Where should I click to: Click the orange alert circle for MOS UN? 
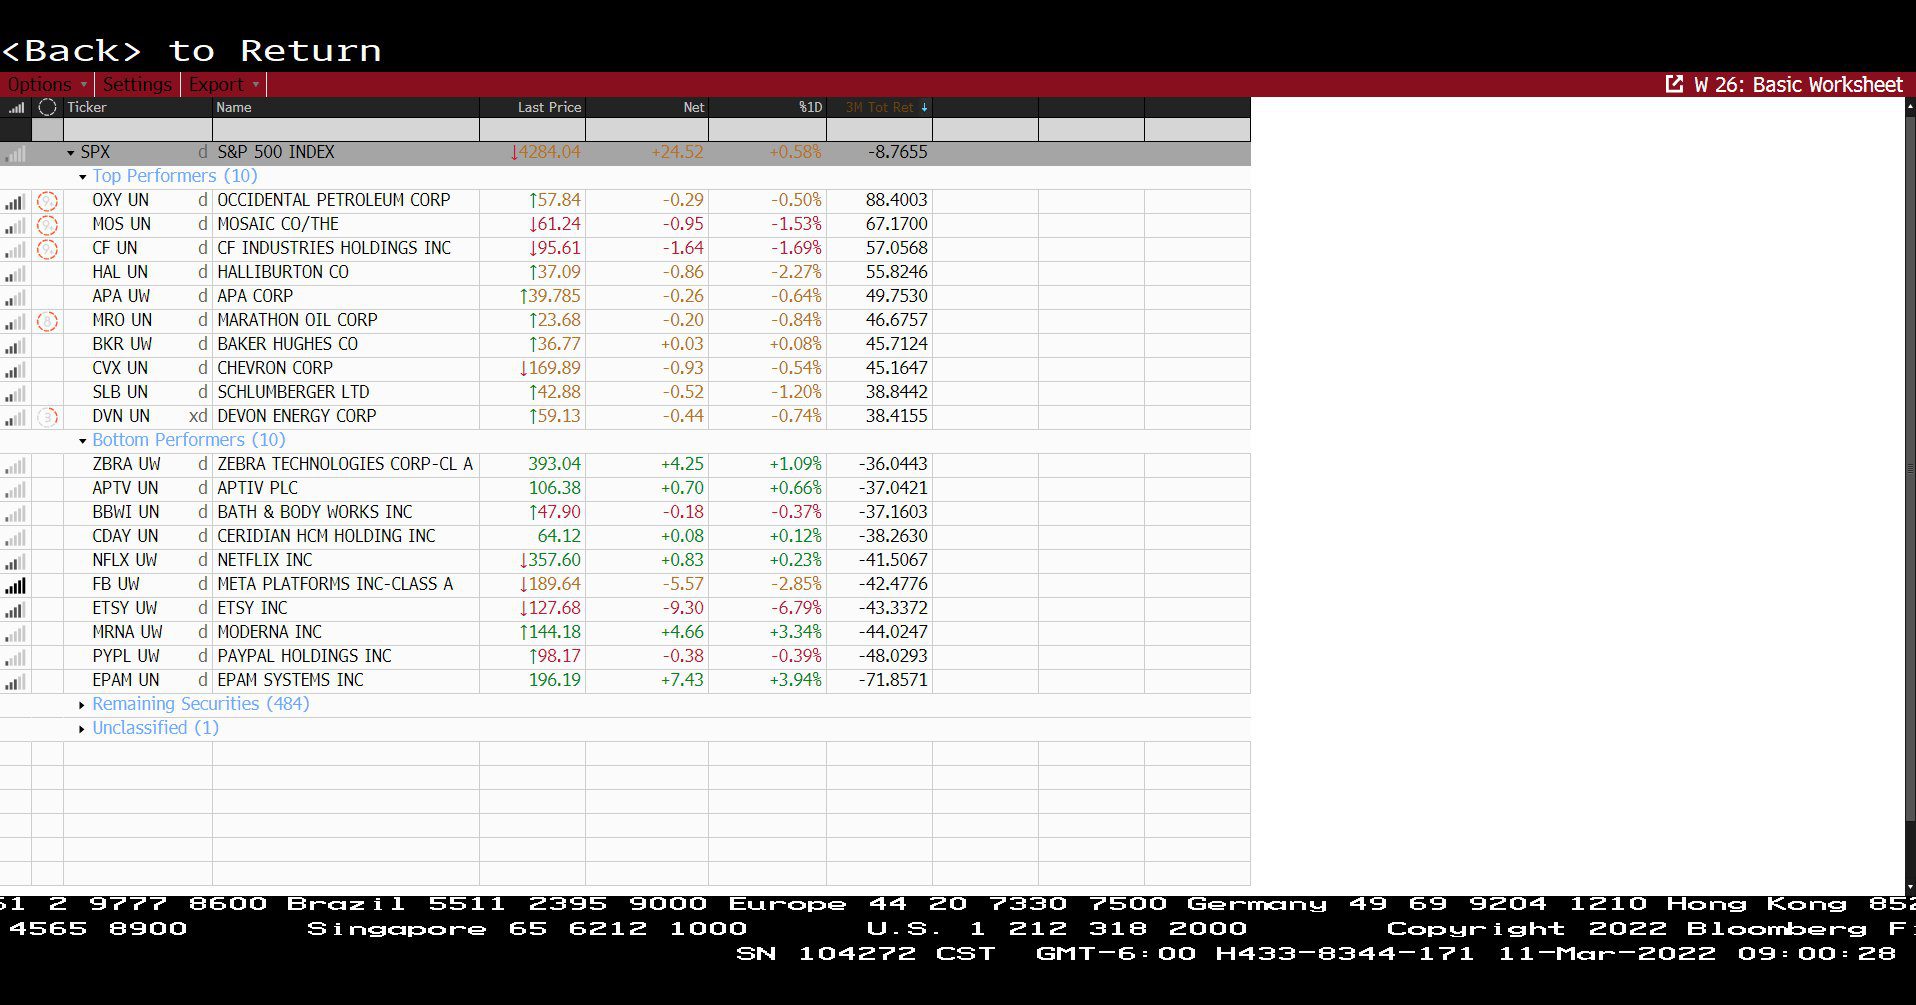click(47, 225)
